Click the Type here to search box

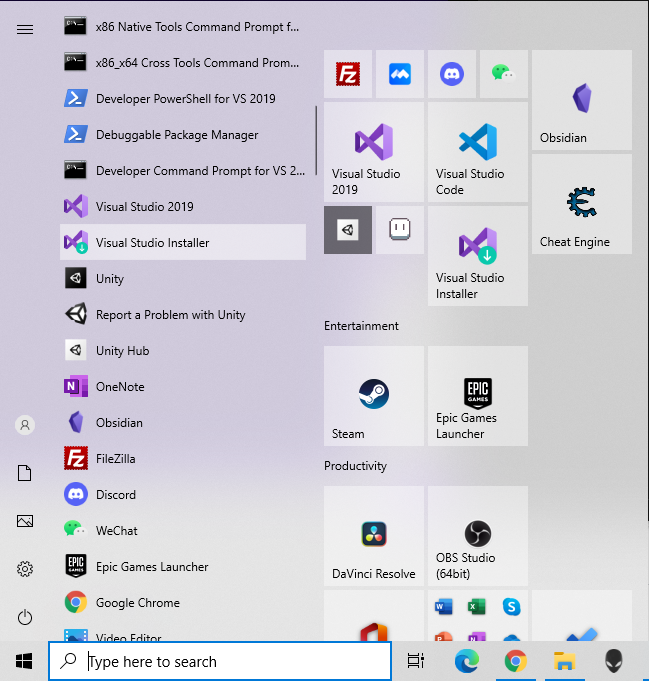click(x=220, y=661)
